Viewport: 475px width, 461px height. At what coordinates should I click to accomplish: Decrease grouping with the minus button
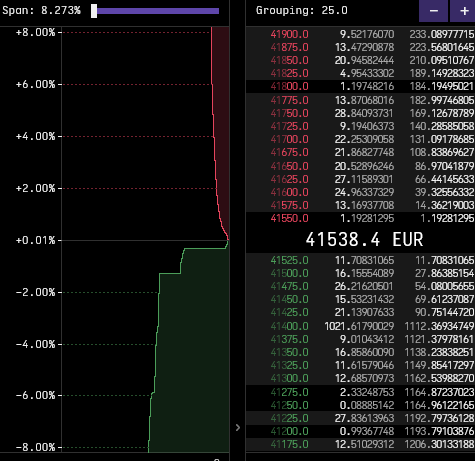[433, 11]
